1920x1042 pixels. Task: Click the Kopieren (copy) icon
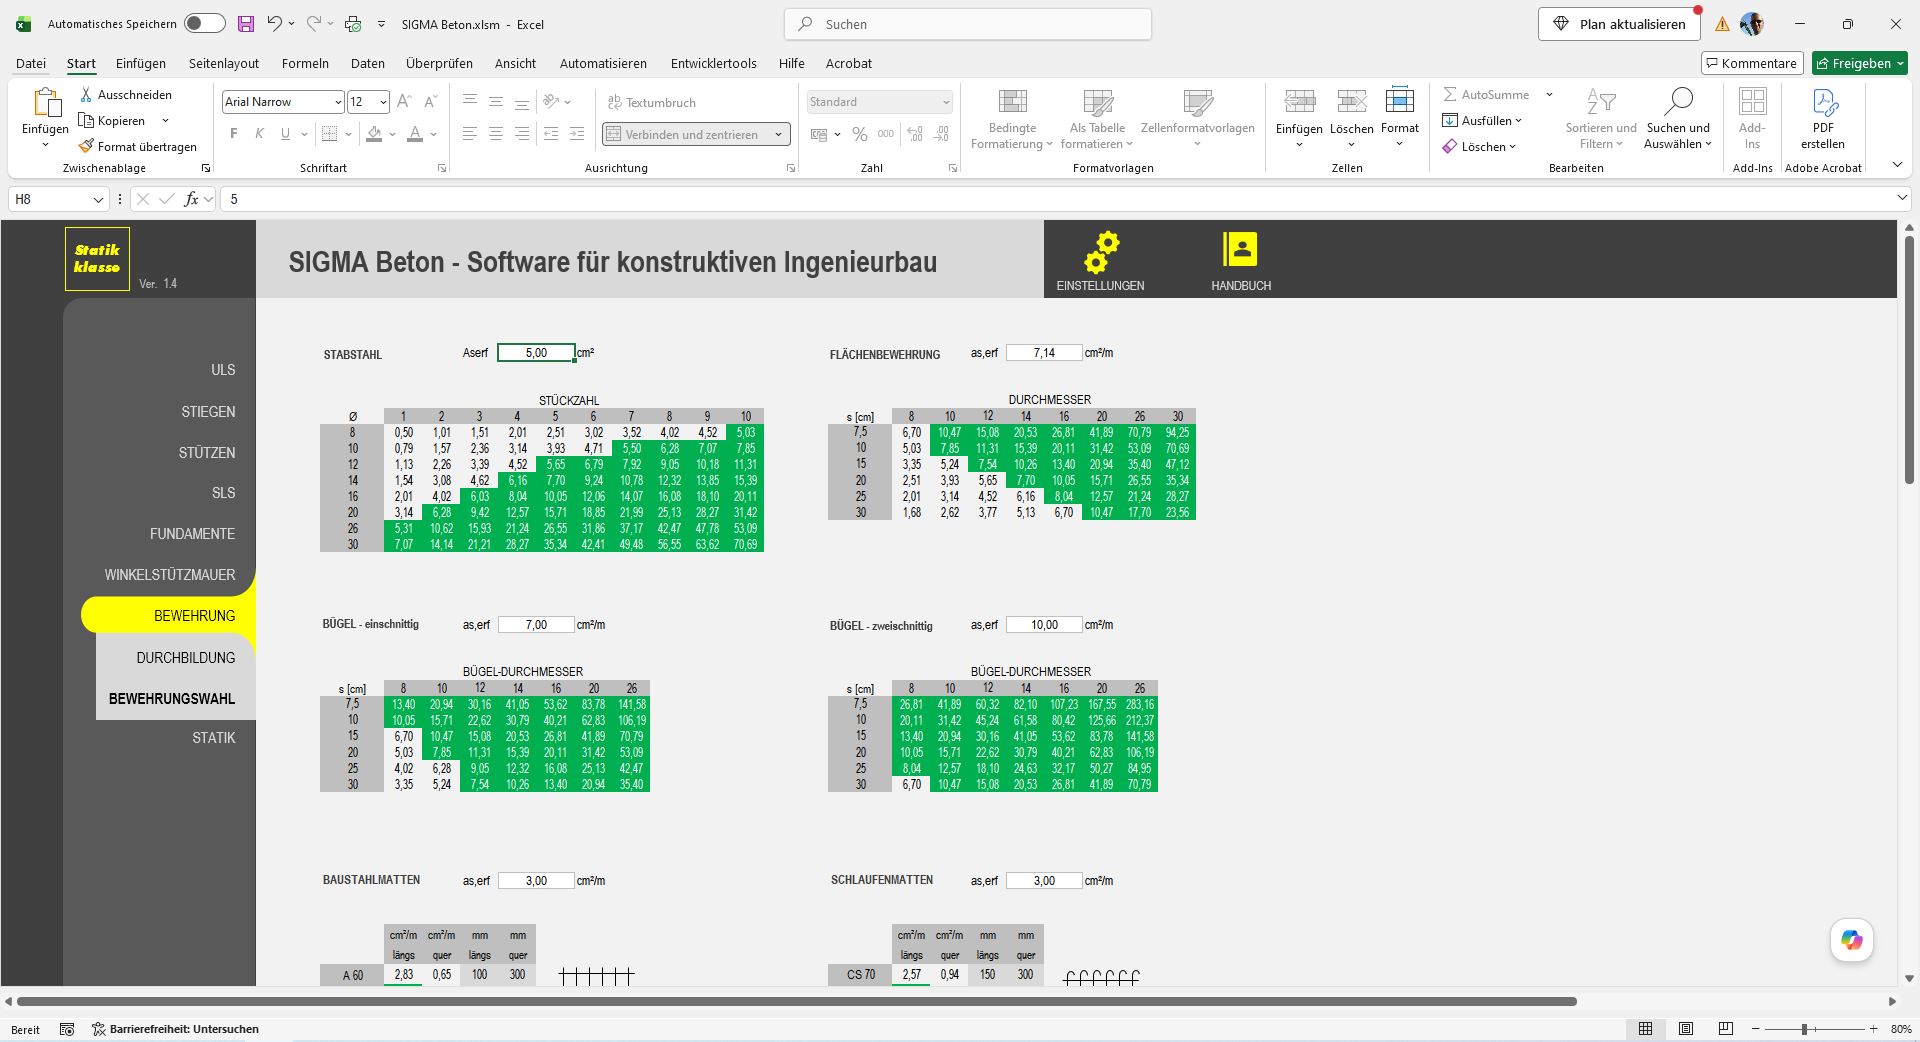click(x=87, y=120)
